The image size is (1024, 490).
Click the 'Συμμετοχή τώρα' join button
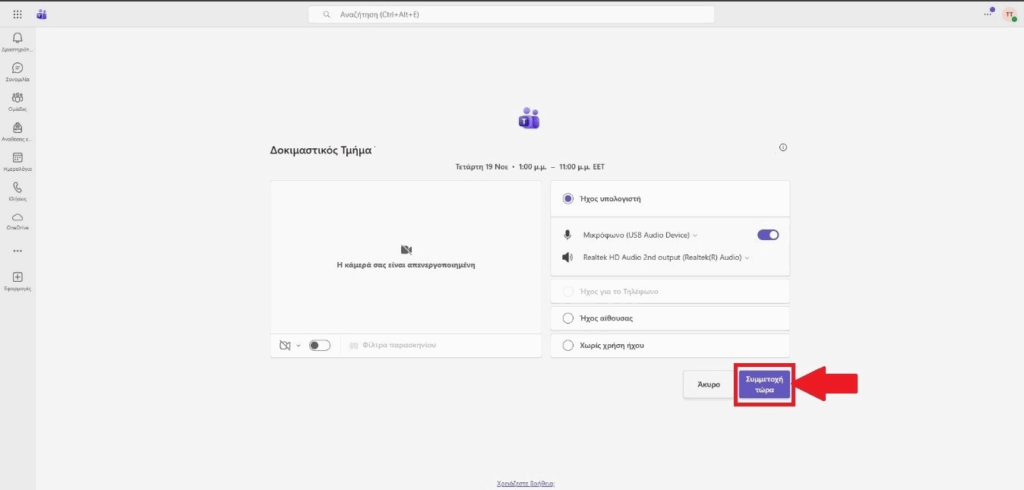[764, 384]
